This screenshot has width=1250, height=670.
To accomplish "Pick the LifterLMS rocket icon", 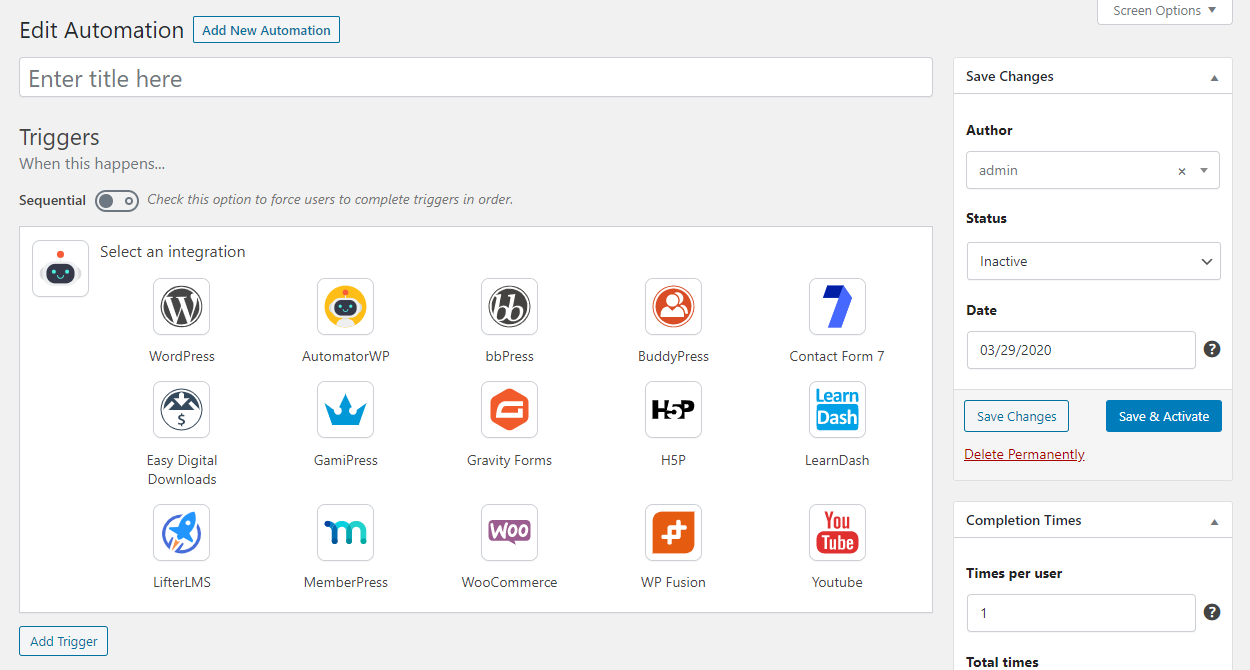I will 182,532.
